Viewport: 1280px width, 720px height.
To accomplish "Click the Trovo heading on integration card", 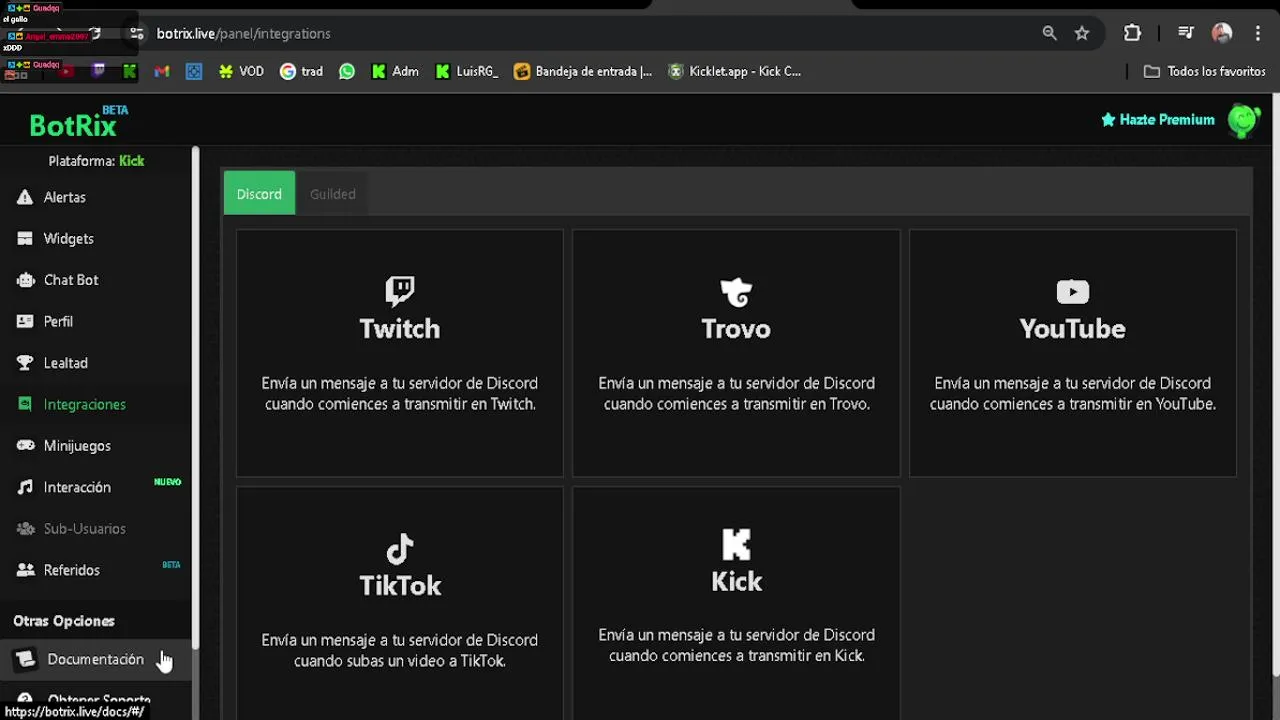I will point(736,329).
